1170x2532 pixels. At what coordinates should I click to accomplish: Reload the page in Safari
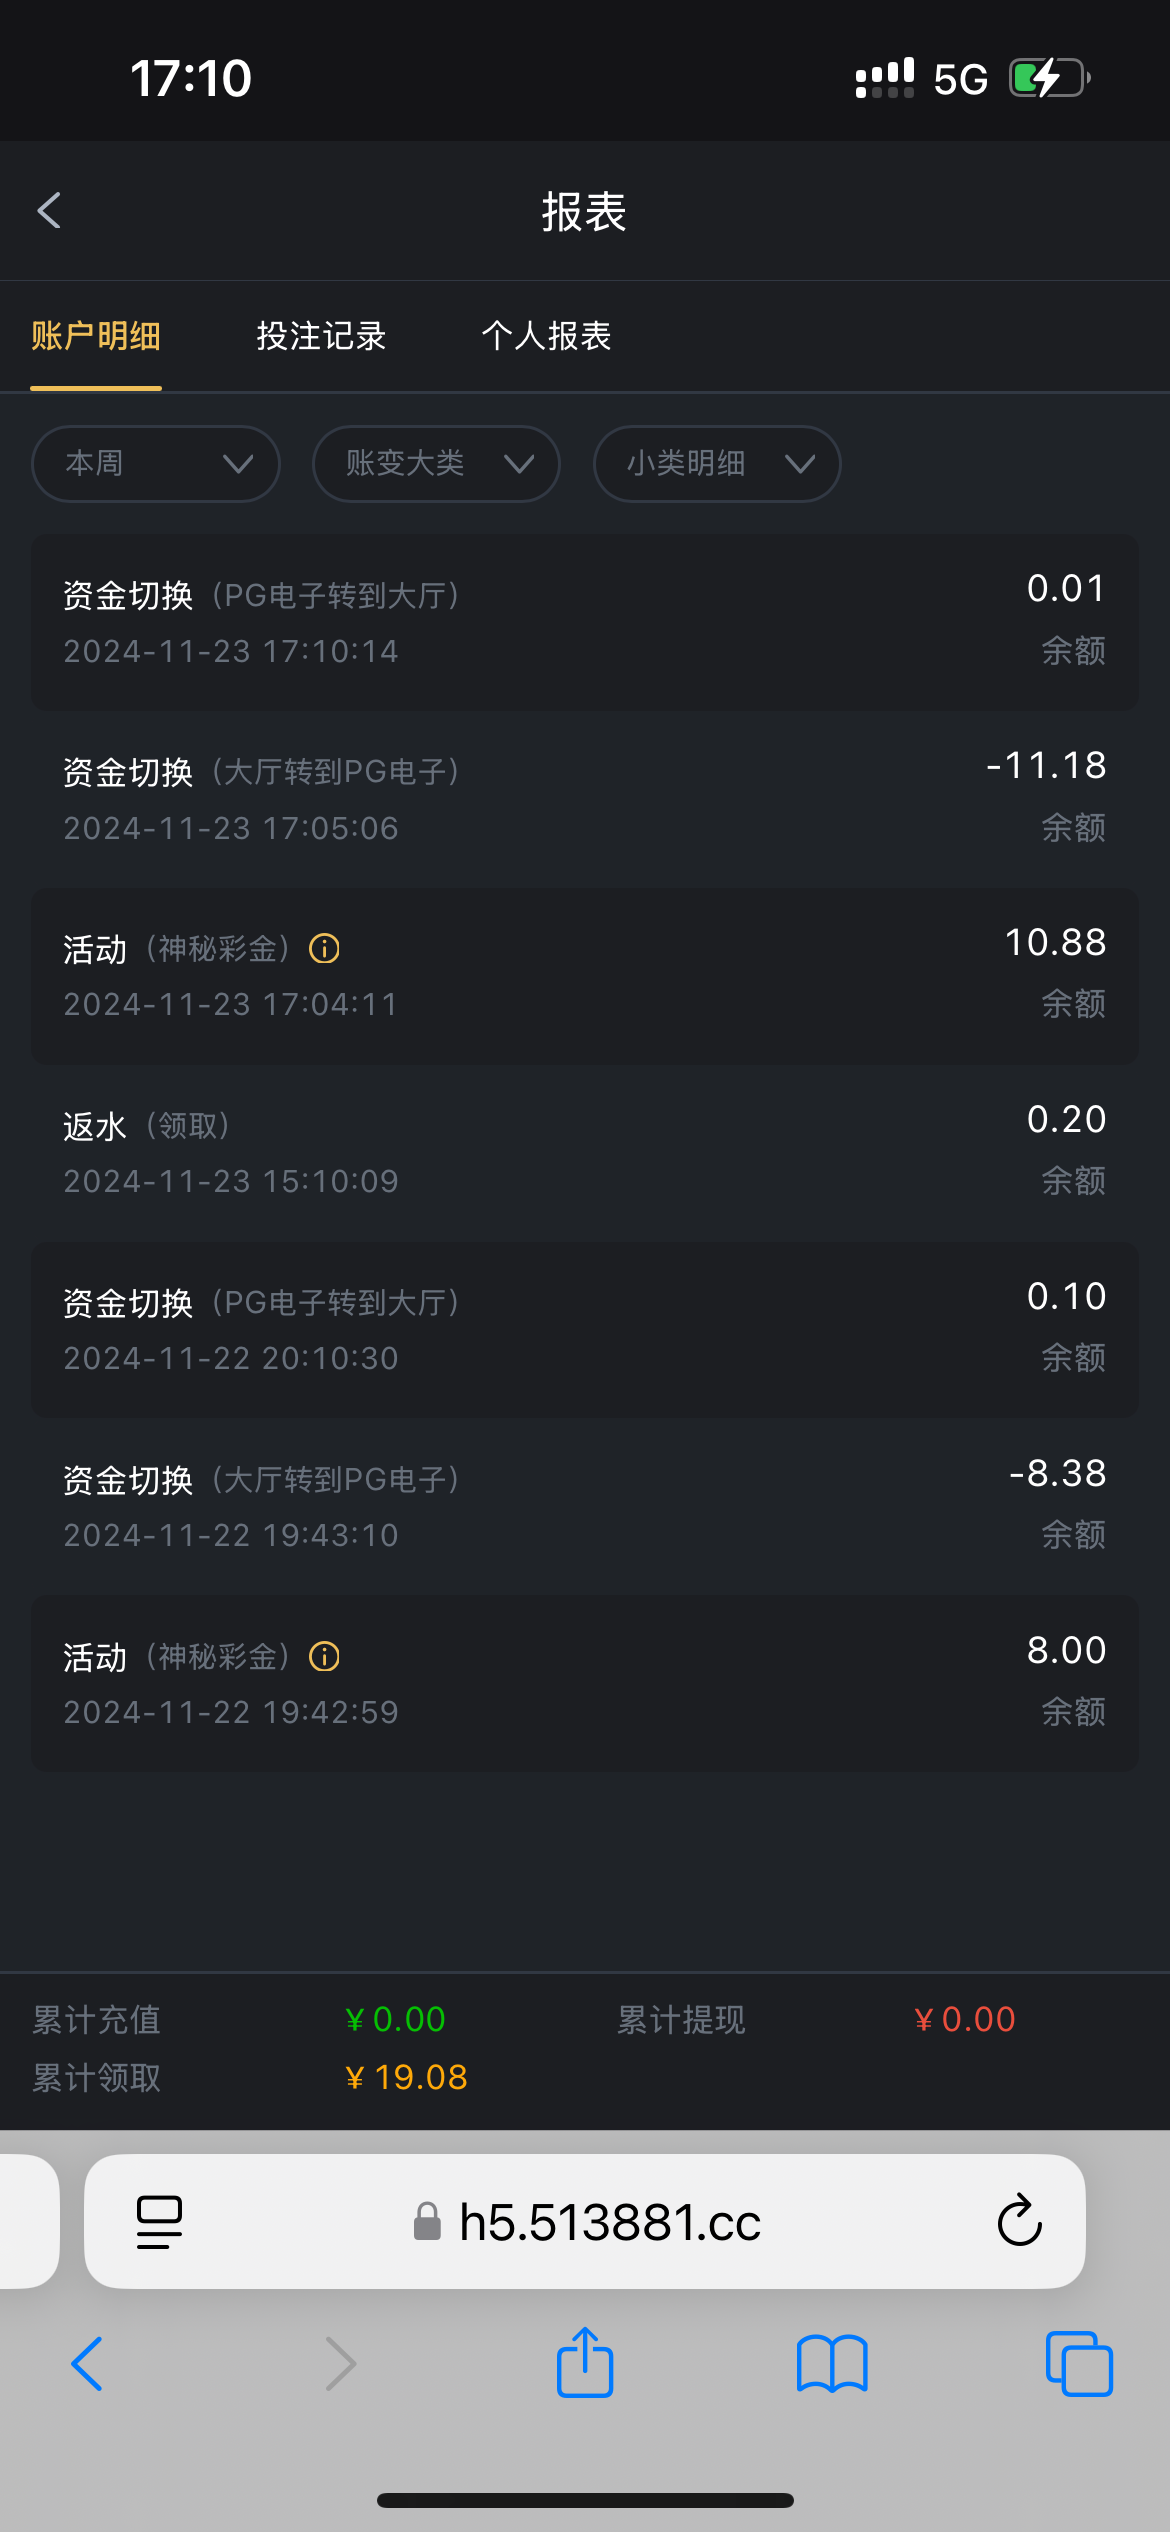coord(1019,2222)
